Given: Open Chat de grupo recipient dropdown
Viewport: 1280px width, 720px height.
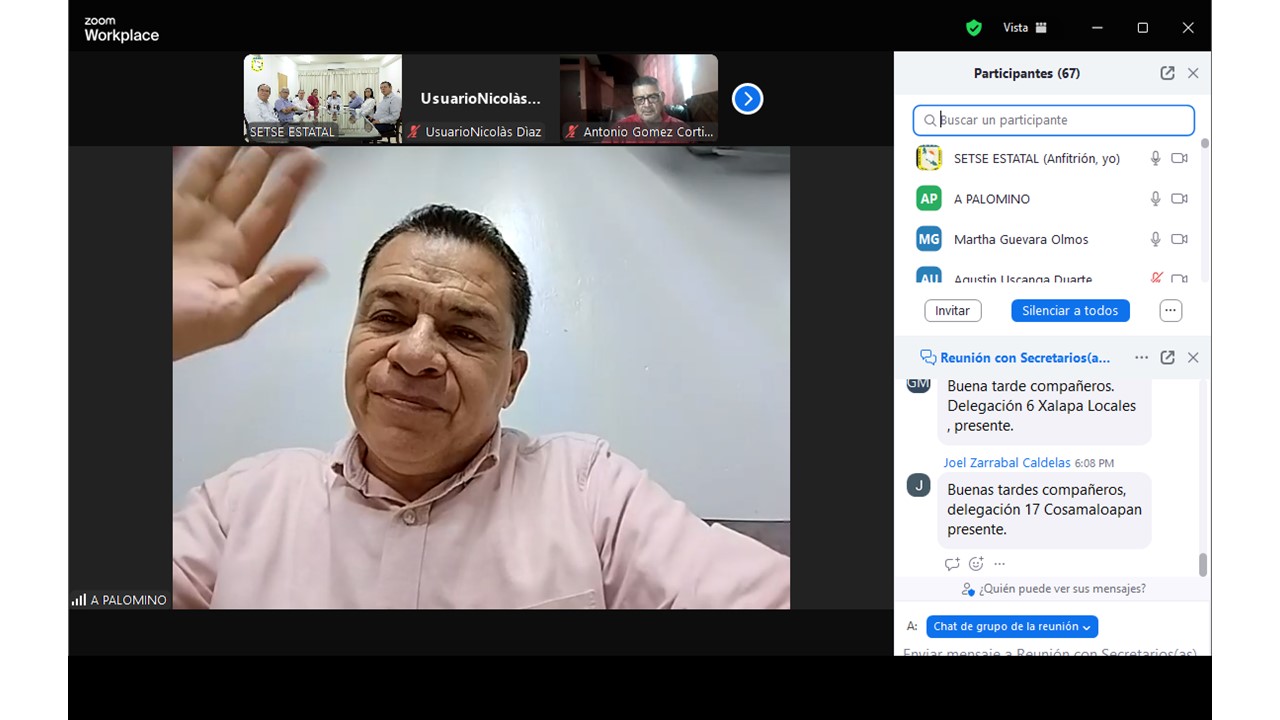Looking at the screenshot, I should click(x=1012, y=627).
